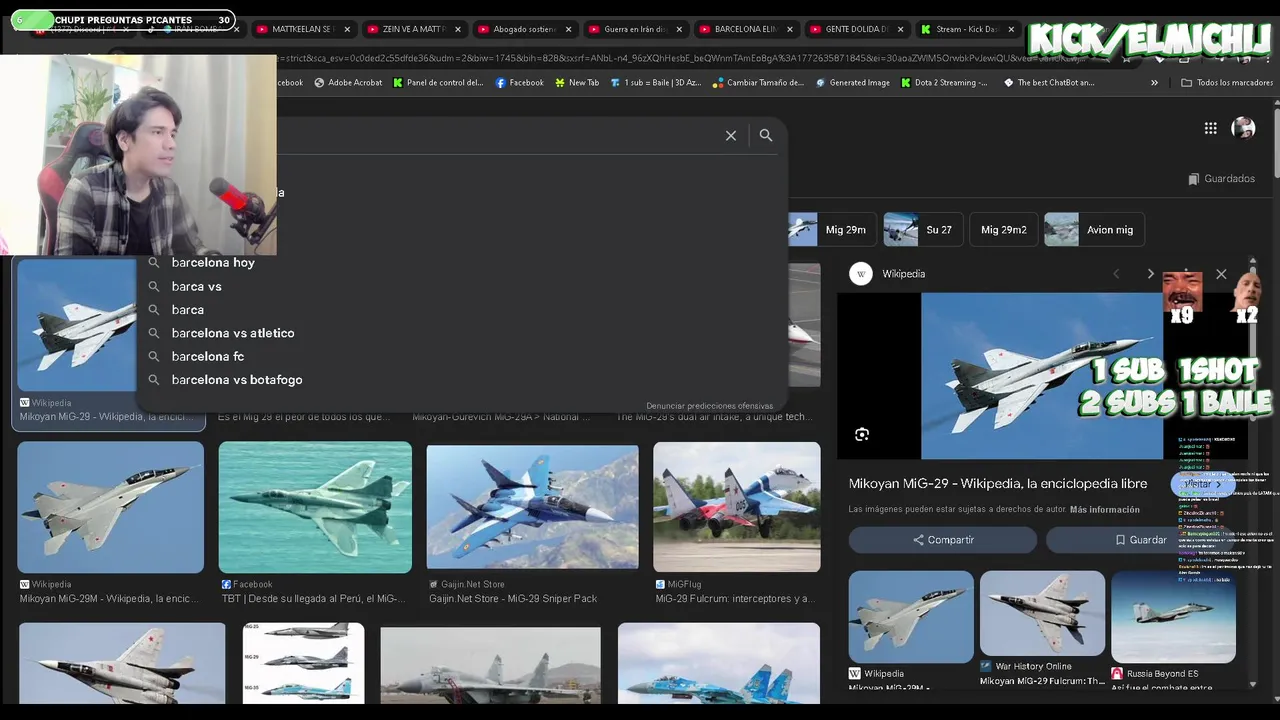This screenshot has height=720, width=1280.
Task: Open Mikoyan MiG-29M Wikipedia result thumbnail
Action: pyautogui.click(x=111, y=507)
